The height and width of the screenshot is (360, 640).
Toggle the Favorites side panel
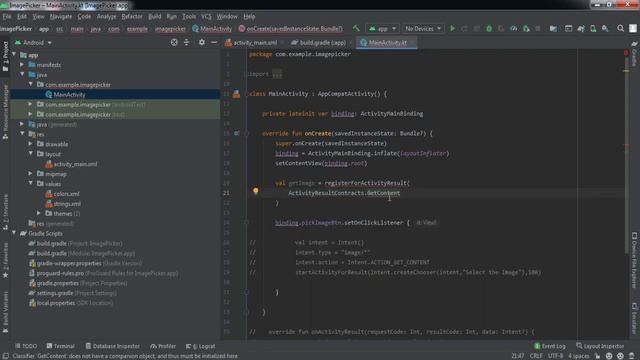[5, 260]
